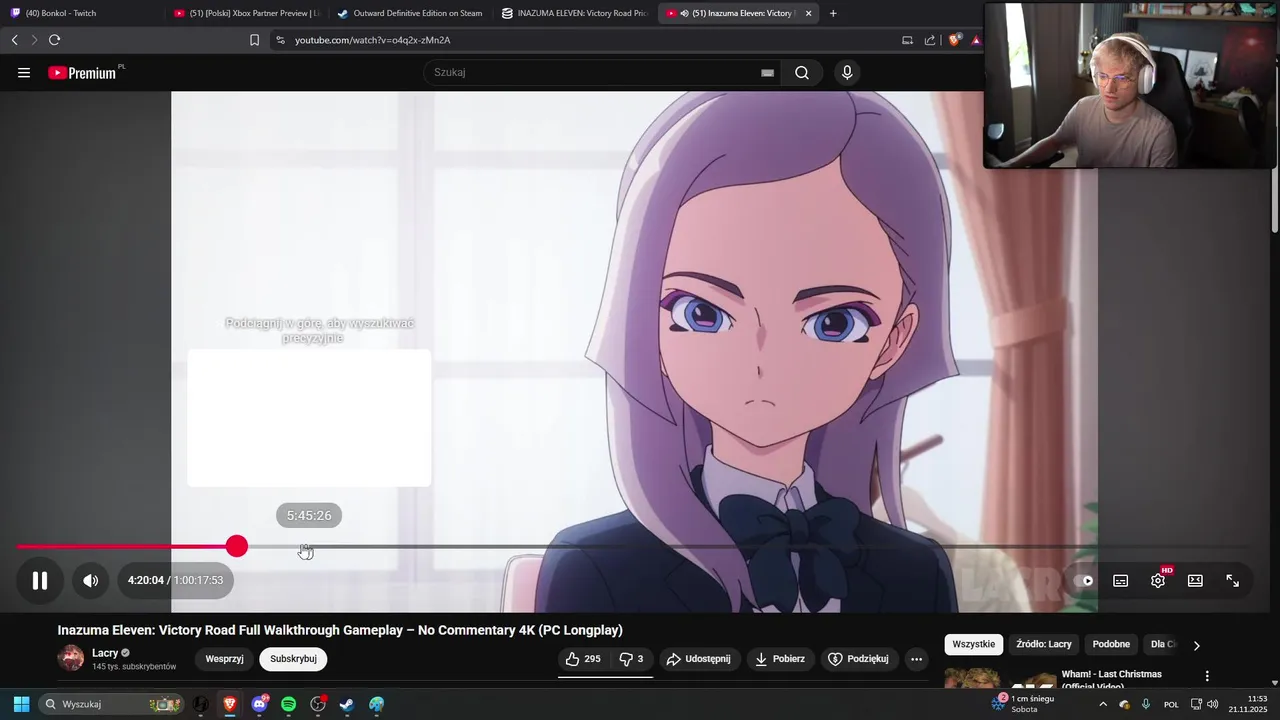Click the Wesprzyj button
The width and height of the screenshot is (1280, 720).
click(225, 659)
